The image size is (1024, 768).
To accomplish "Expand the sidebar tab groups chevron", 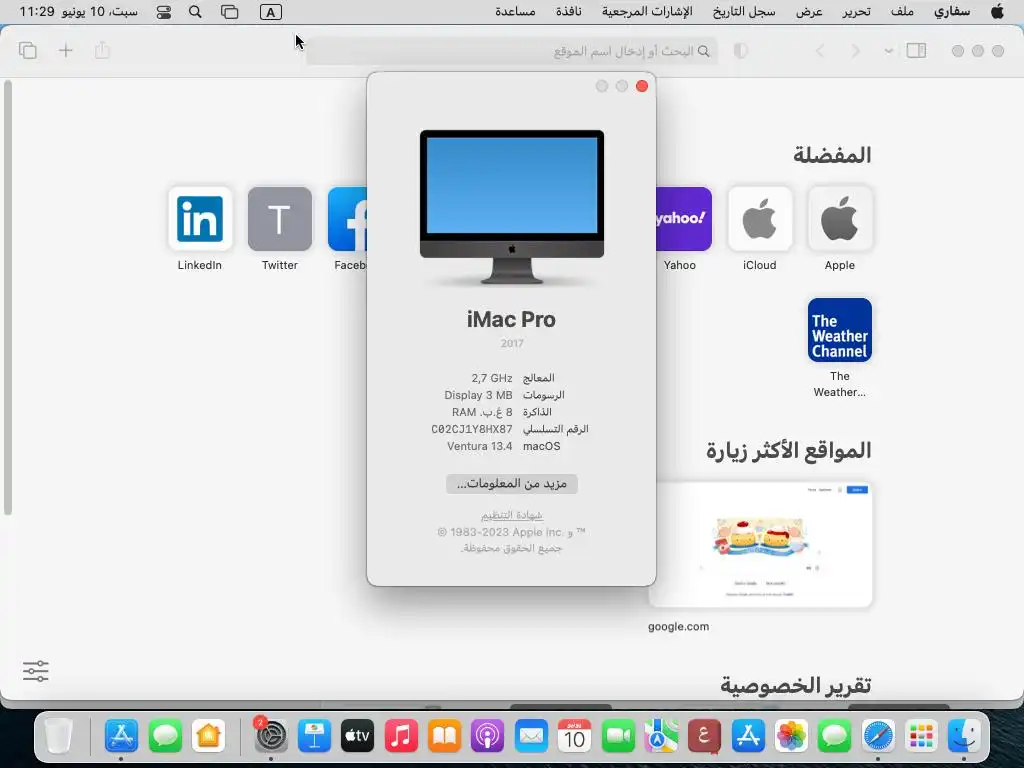I will coord(889,51).
